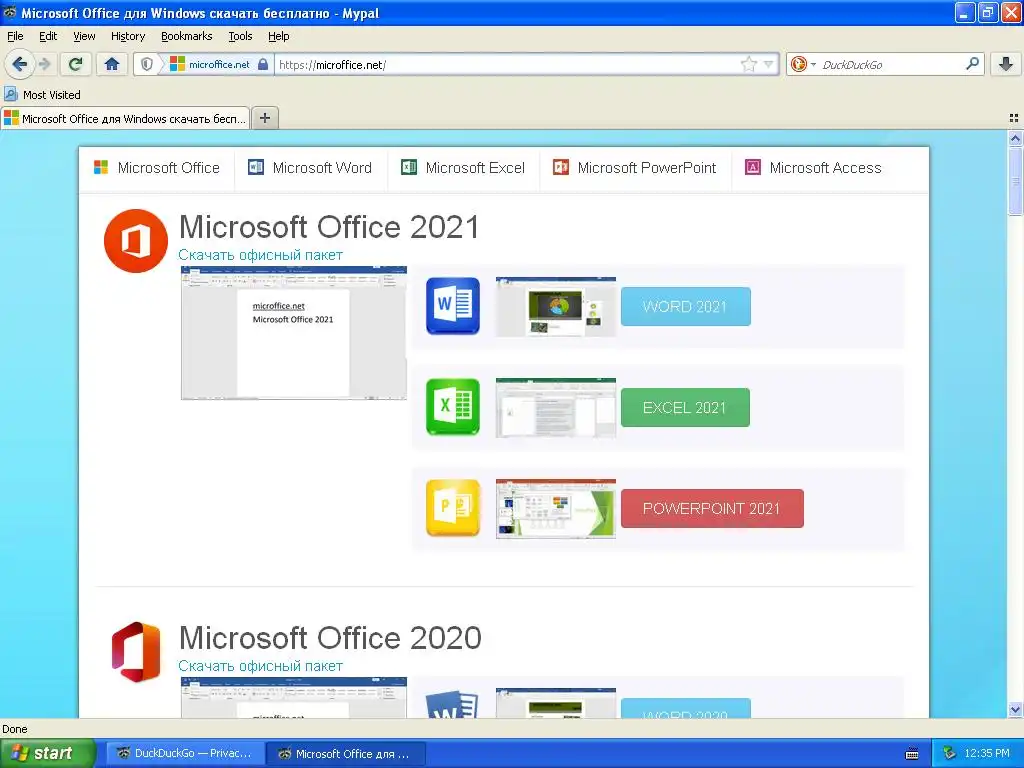Screen dimensions: 1024x768
Task: Reload the current page
Action: tap(76, 64)
